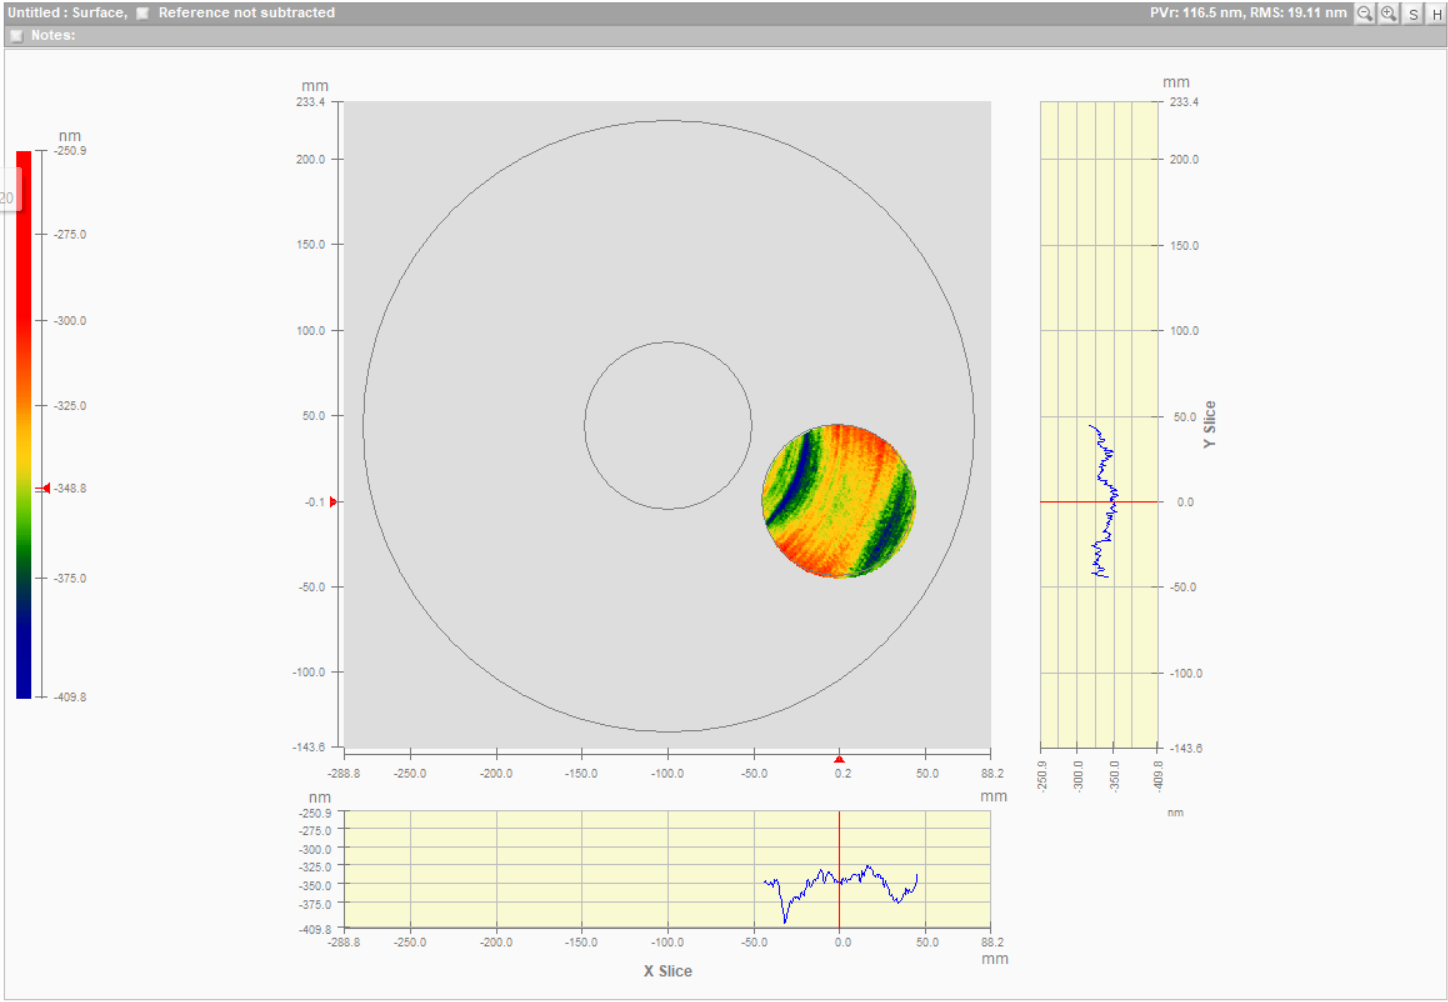Click the red Y-axis slice marker at -0.1
Image resolution: width=1448 pixels, height=1002 pixels.
click(x=333, y=502)
